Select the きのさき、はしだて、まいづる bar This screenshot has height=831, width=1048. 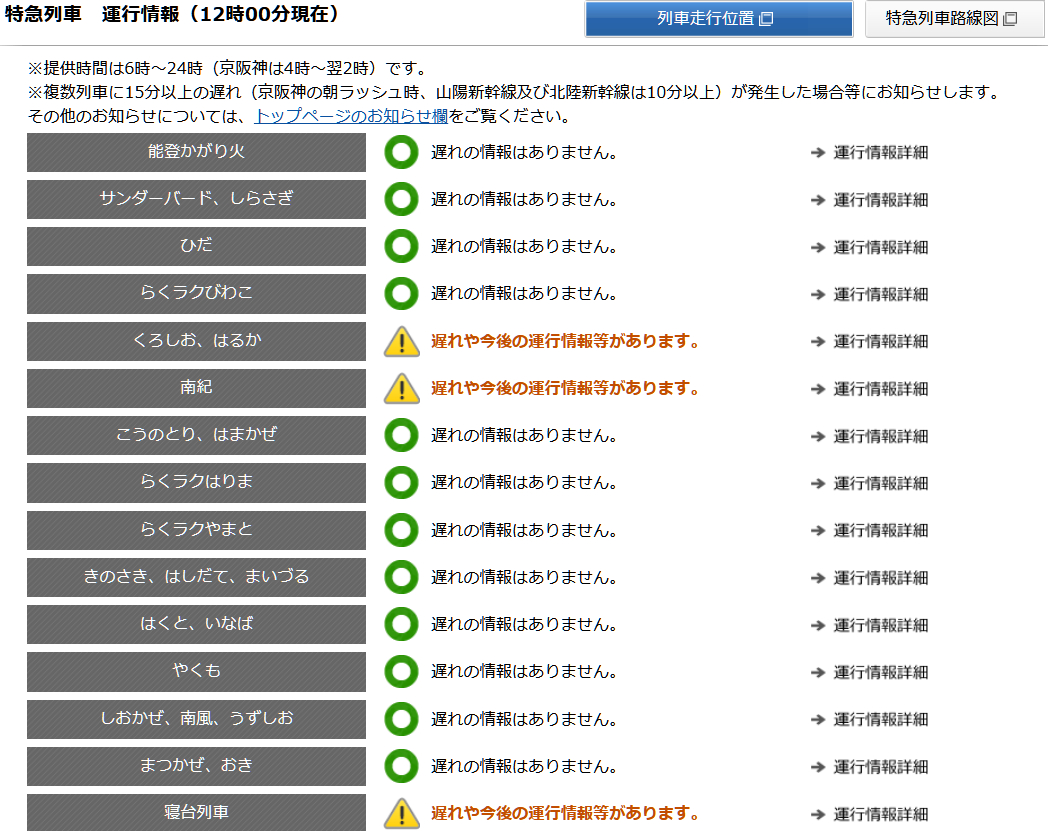[x=196, y=577]
